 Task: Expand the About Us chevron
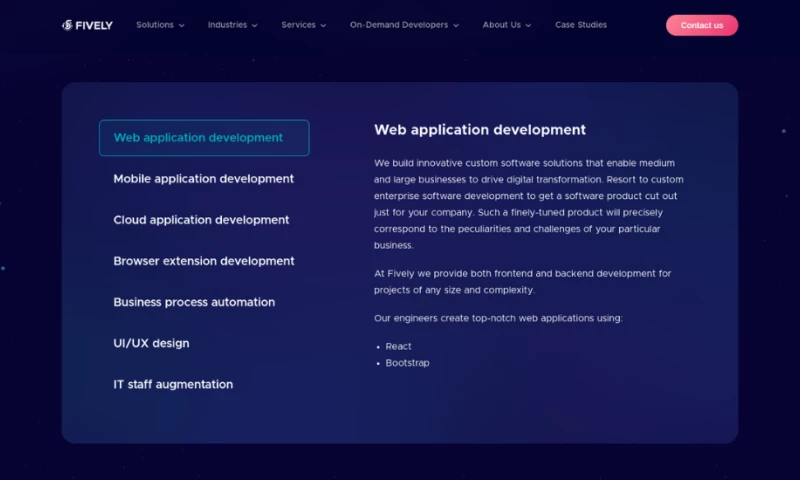[x=528, y=26]
